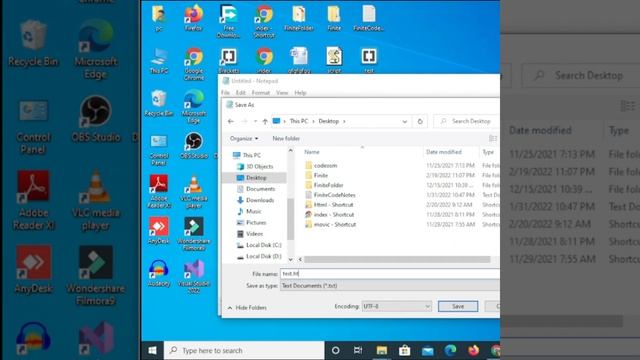The image size is (640, 360).
Task: Click the navigation pane scroll-down arrow
Action: (291, 259)
